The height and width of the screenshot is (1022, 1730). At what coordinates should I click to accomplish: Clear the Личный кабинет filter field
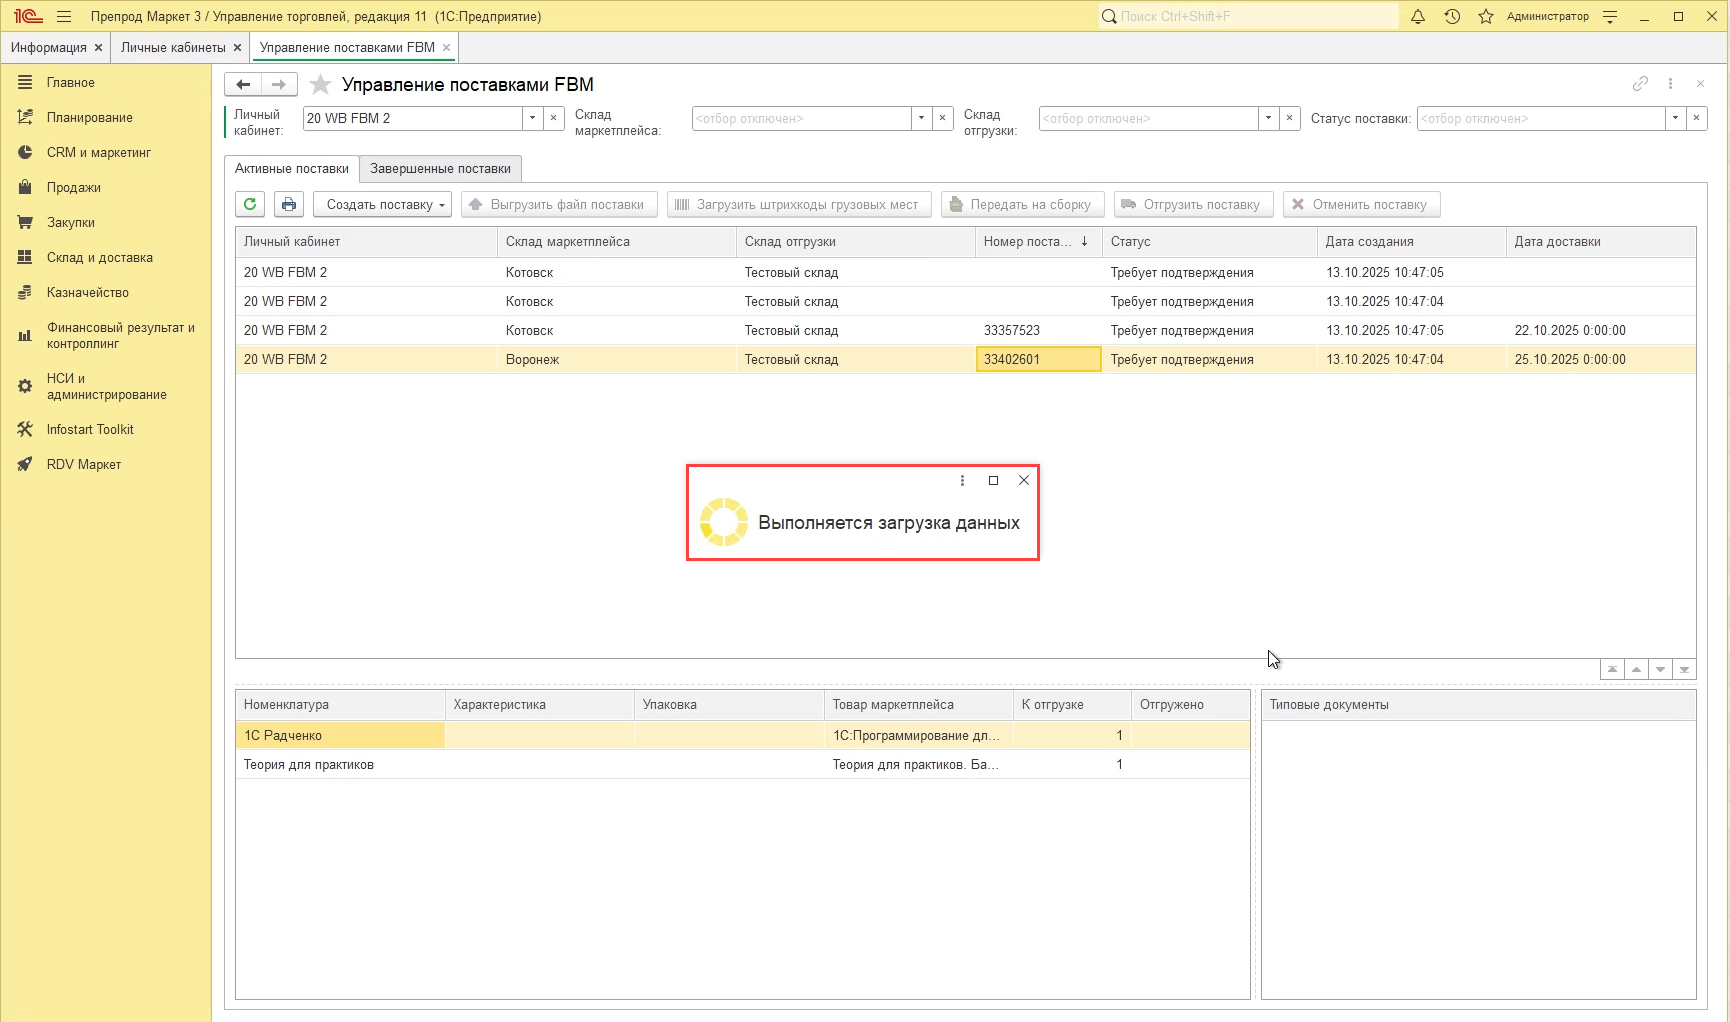point(554,118)
